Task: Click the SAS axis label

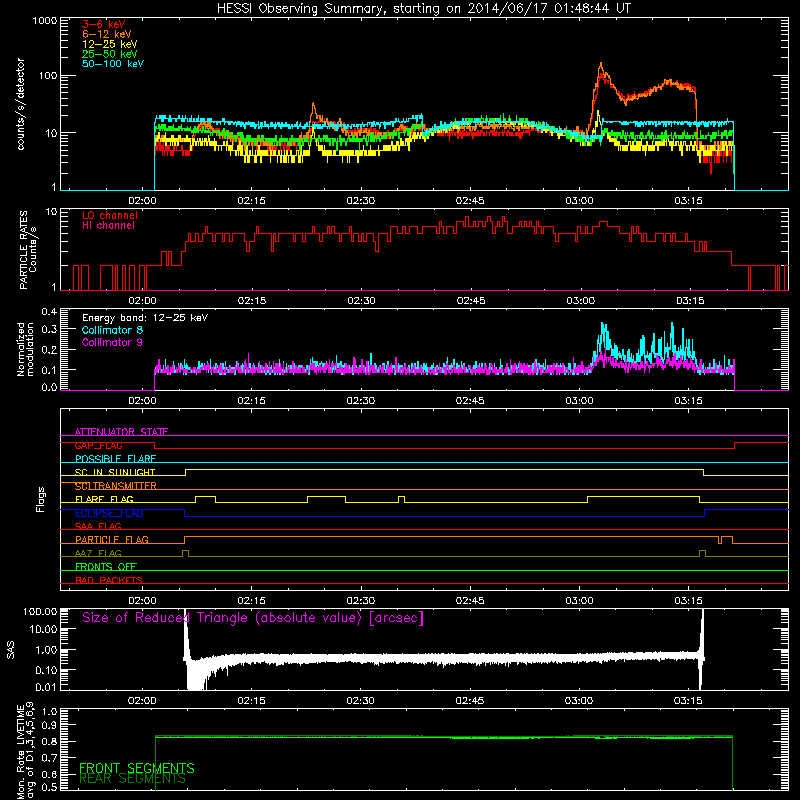Action: tap(10, 650)
